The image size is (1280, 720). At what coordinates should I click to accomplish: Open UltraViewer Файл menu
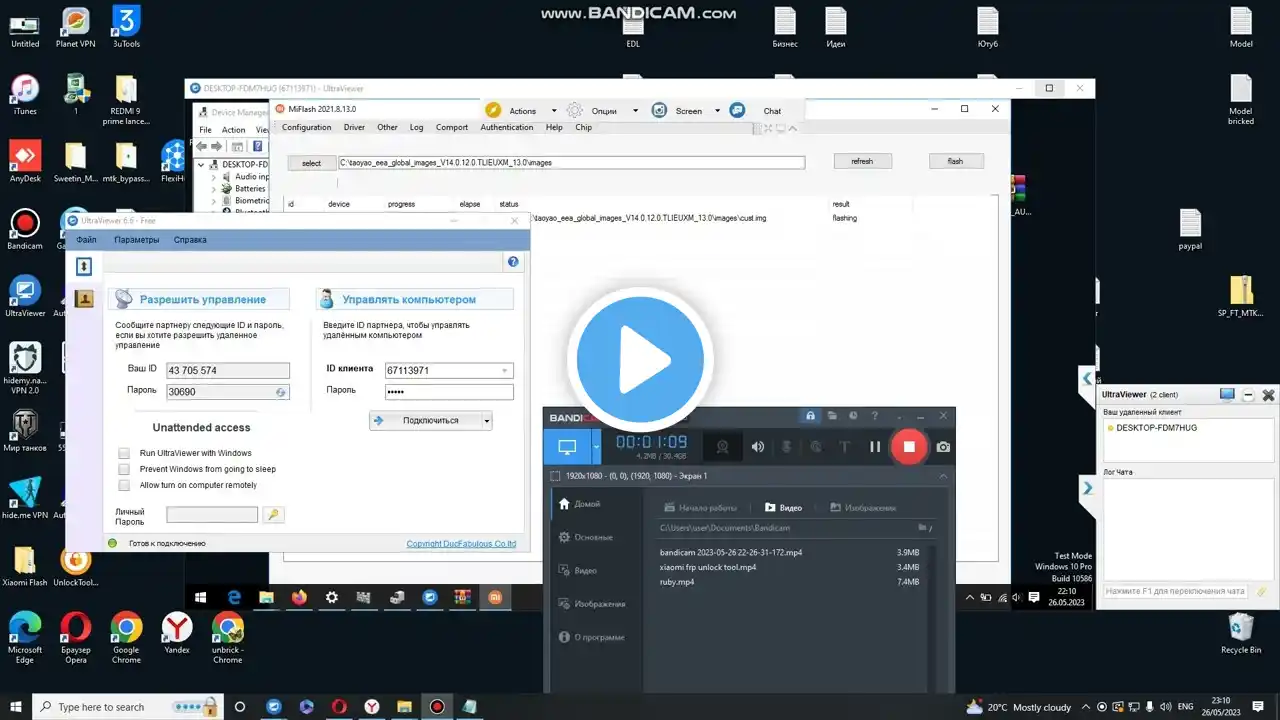click(x=86, y=240)
